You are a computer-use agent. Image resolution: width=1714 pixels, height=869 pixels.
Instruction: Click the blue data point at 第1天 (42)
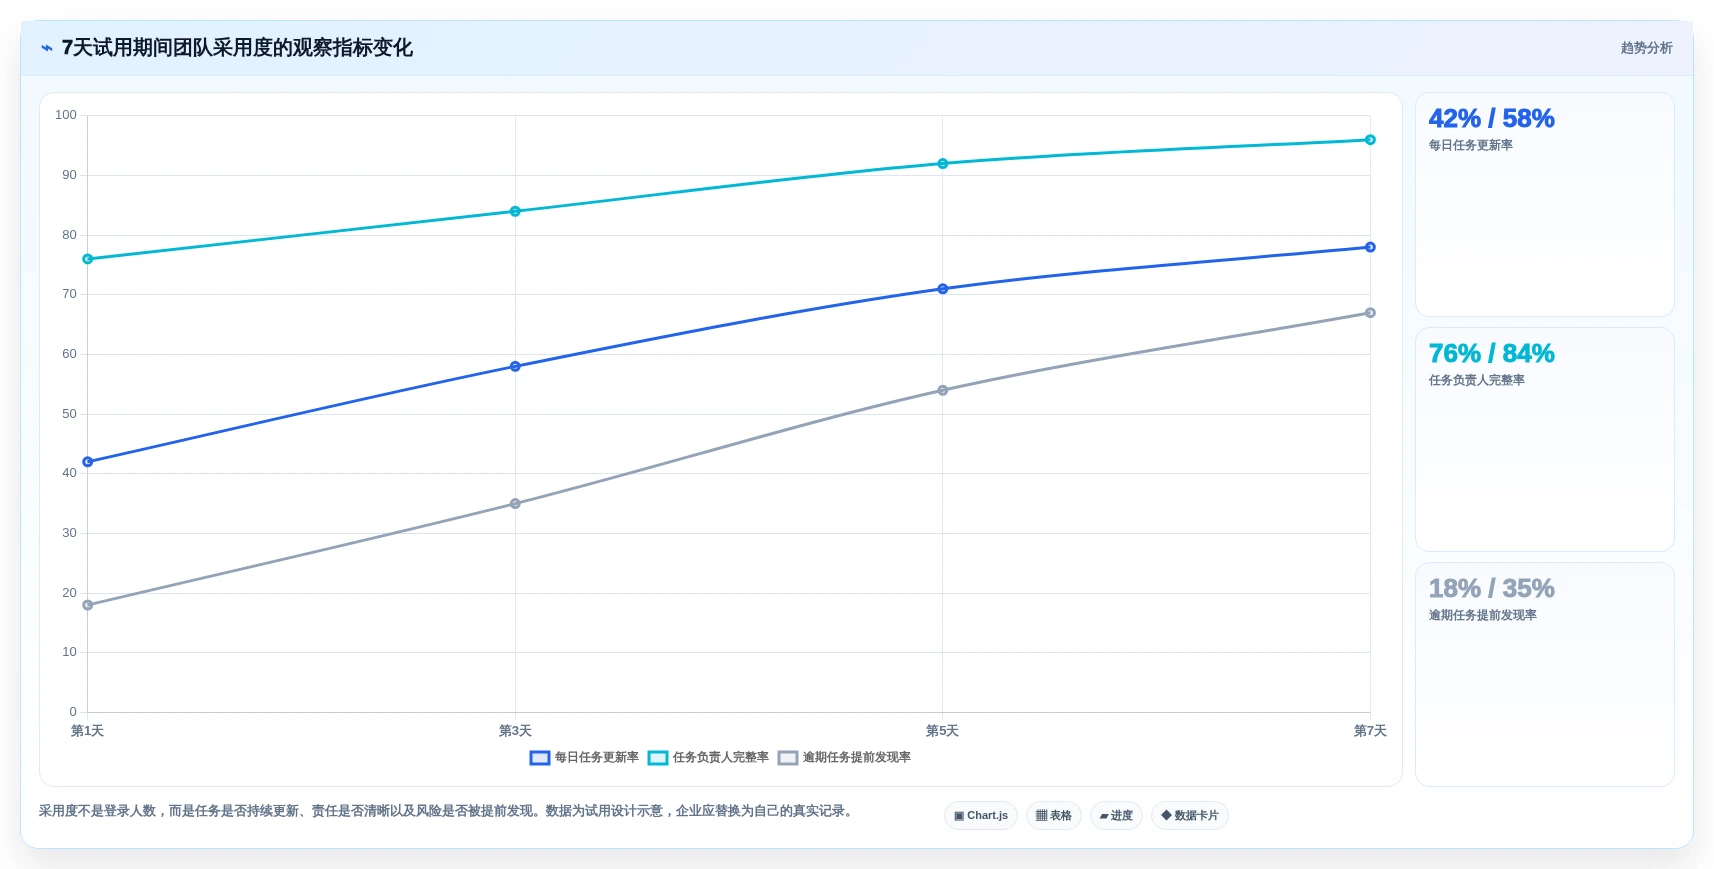pyautogui.click(x=88, y=462)
